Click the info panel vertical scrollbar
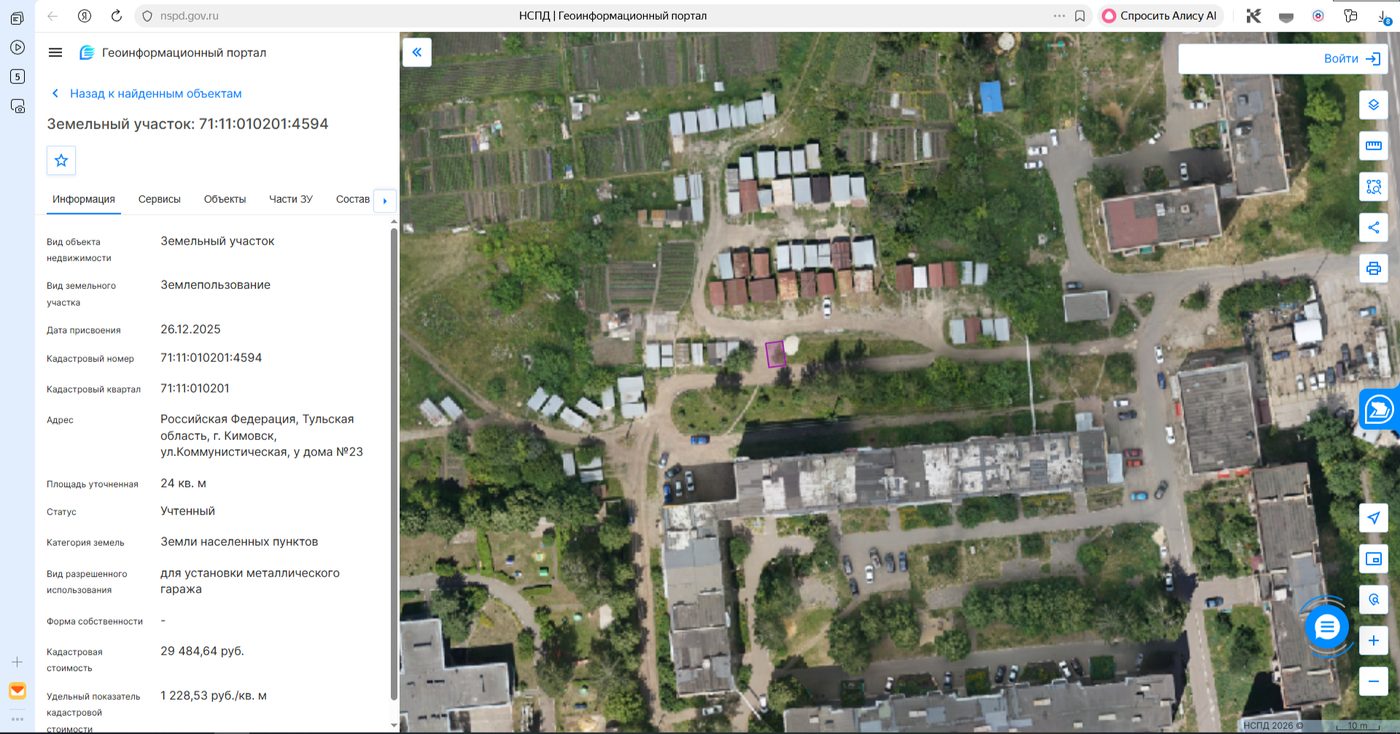 394,464
